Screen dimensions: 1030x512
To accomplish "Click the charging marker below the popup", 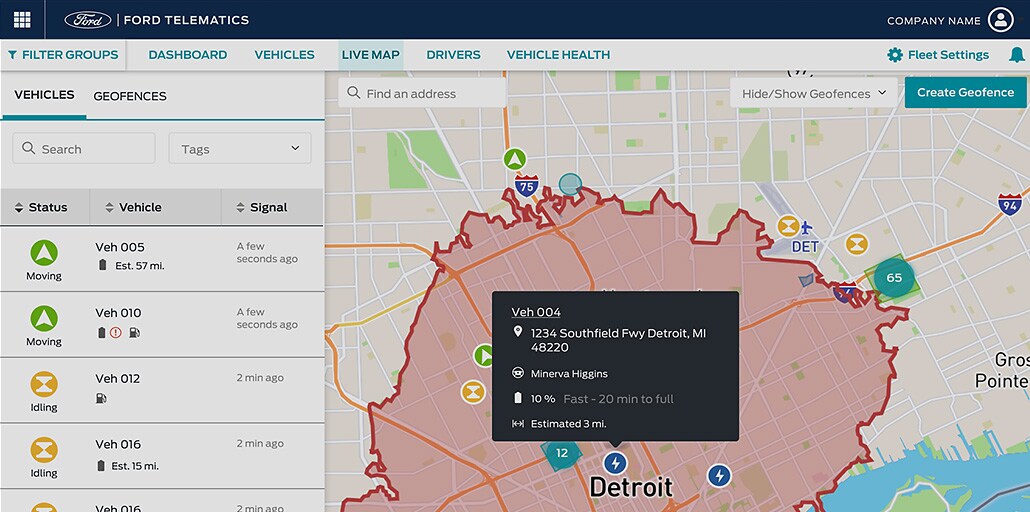I will click(615, 463).
